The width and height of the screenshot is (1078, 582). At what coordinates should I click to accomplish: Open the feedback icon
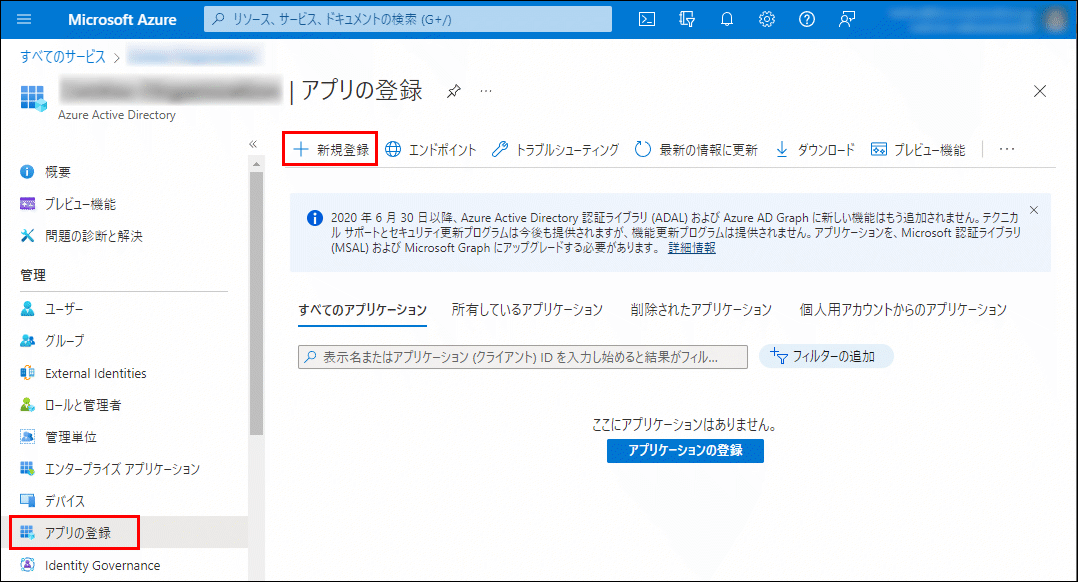846,19
